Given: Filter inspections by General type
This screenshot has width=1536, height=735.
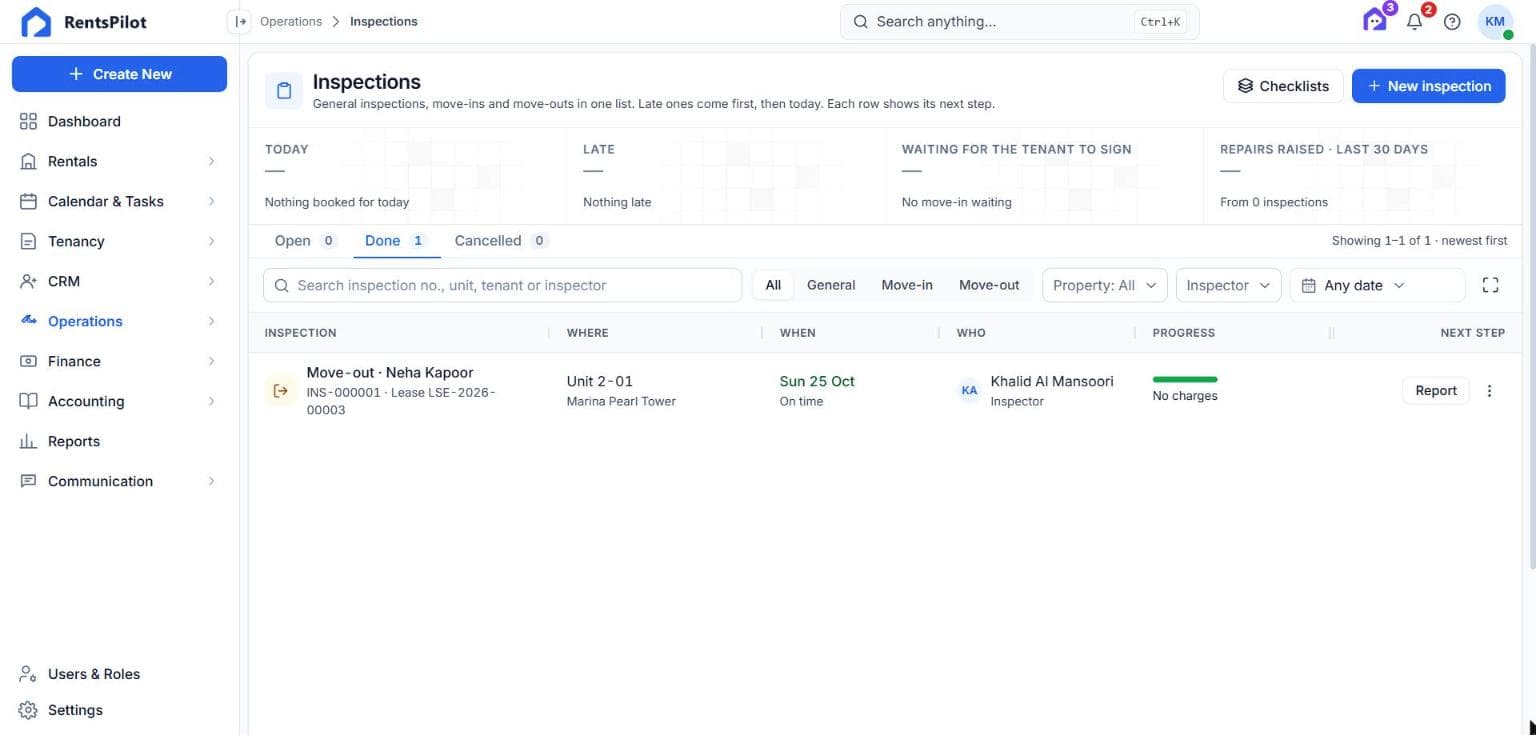Looking at the screenshot, I should pyautogui.click(x=831, y=285).
